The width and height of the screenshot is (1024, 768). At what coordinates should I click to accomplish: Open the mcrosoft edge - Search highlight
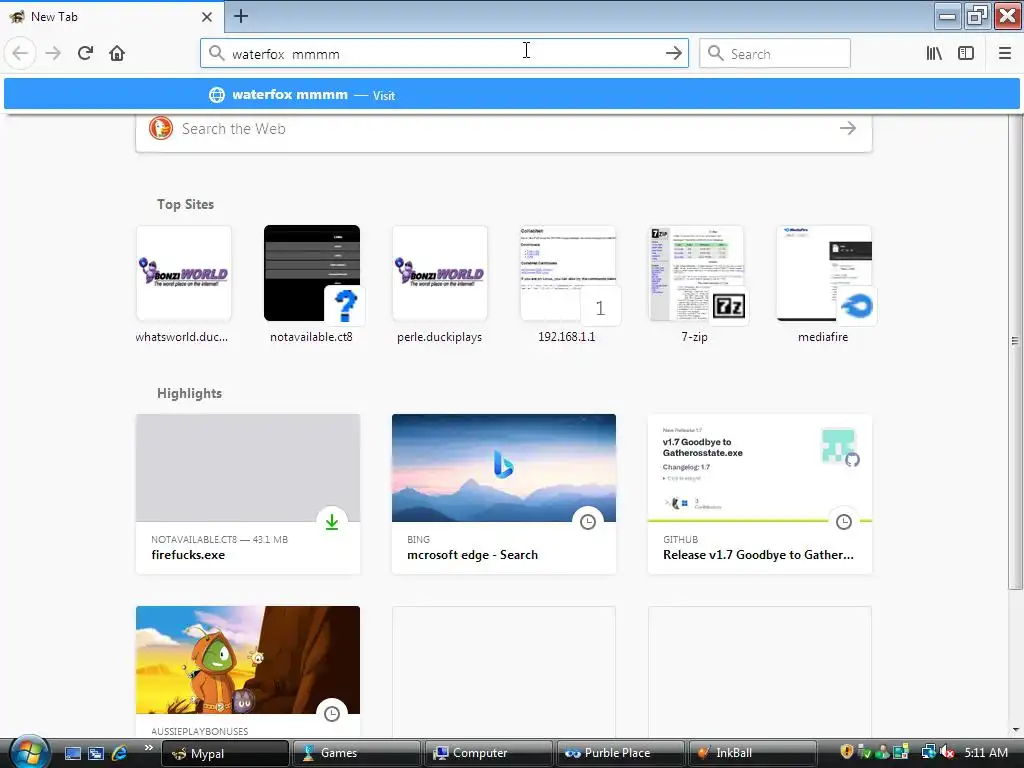(x=504, y=494)
